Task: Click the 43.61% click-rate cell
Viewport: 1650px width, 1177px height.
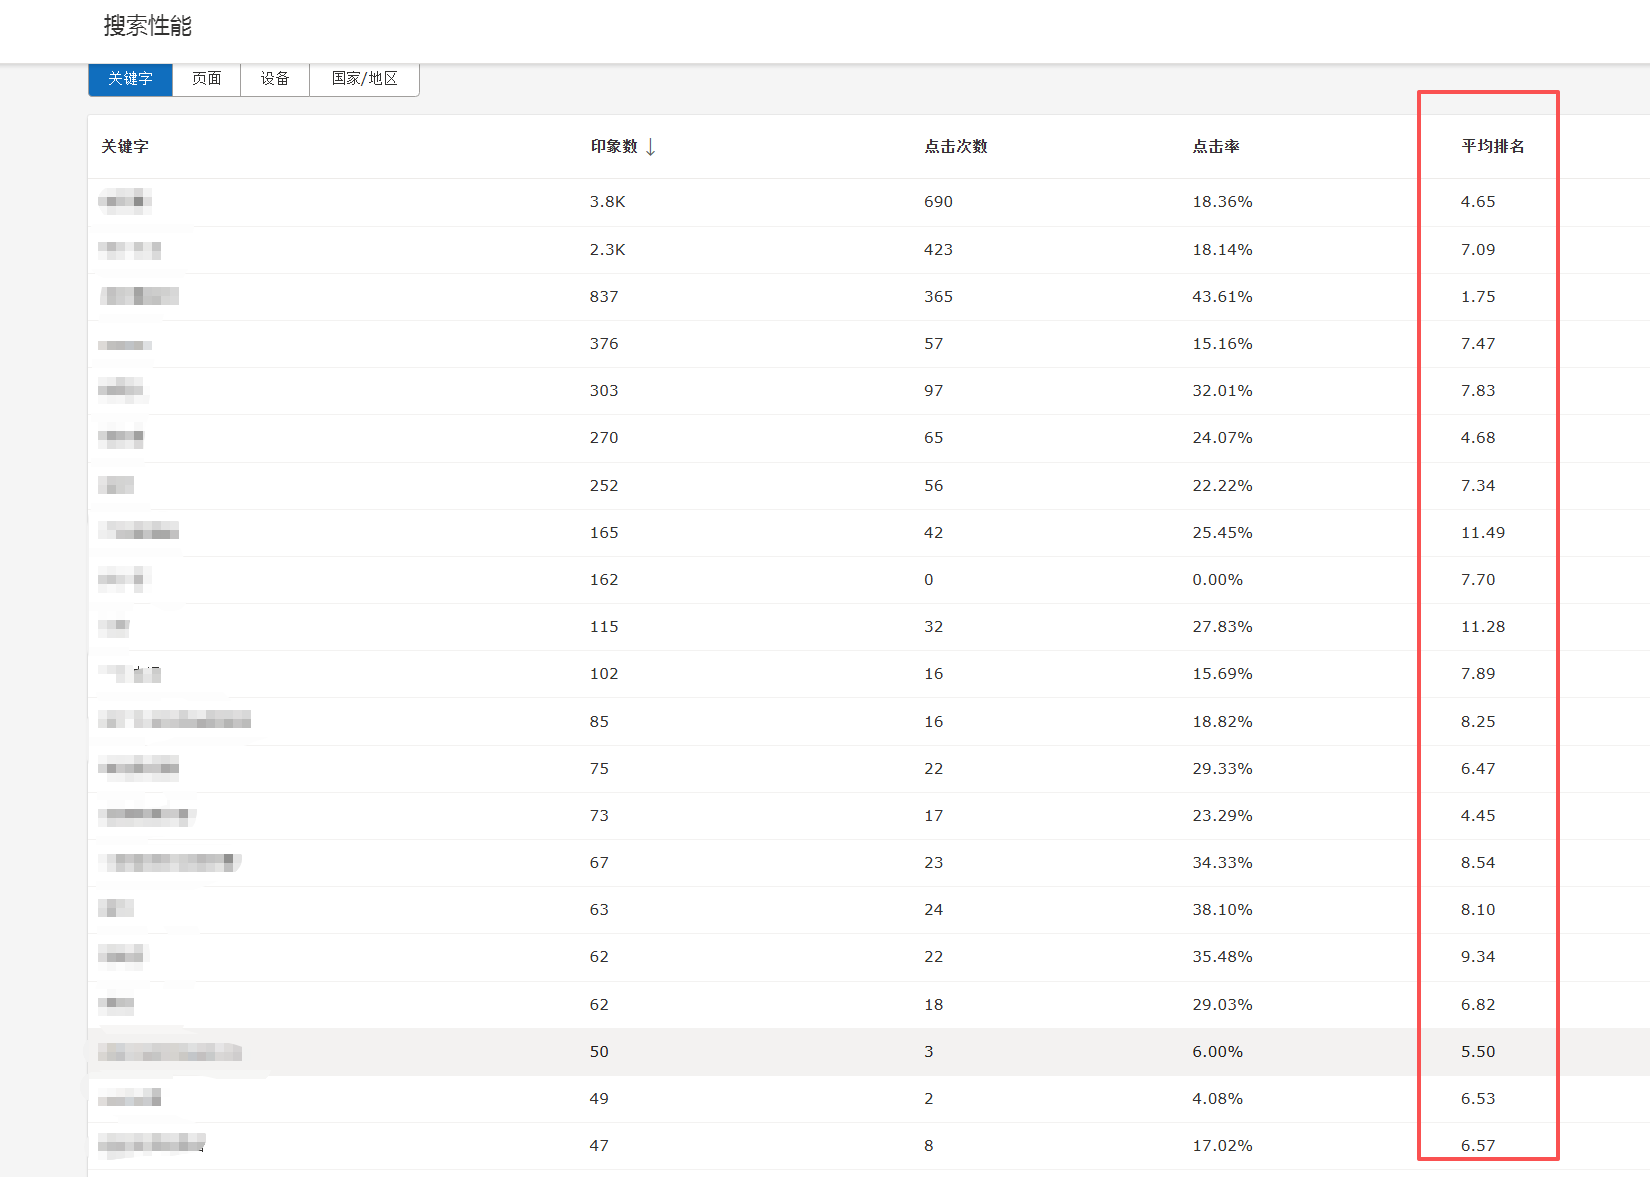Action: coord(1222,297)
